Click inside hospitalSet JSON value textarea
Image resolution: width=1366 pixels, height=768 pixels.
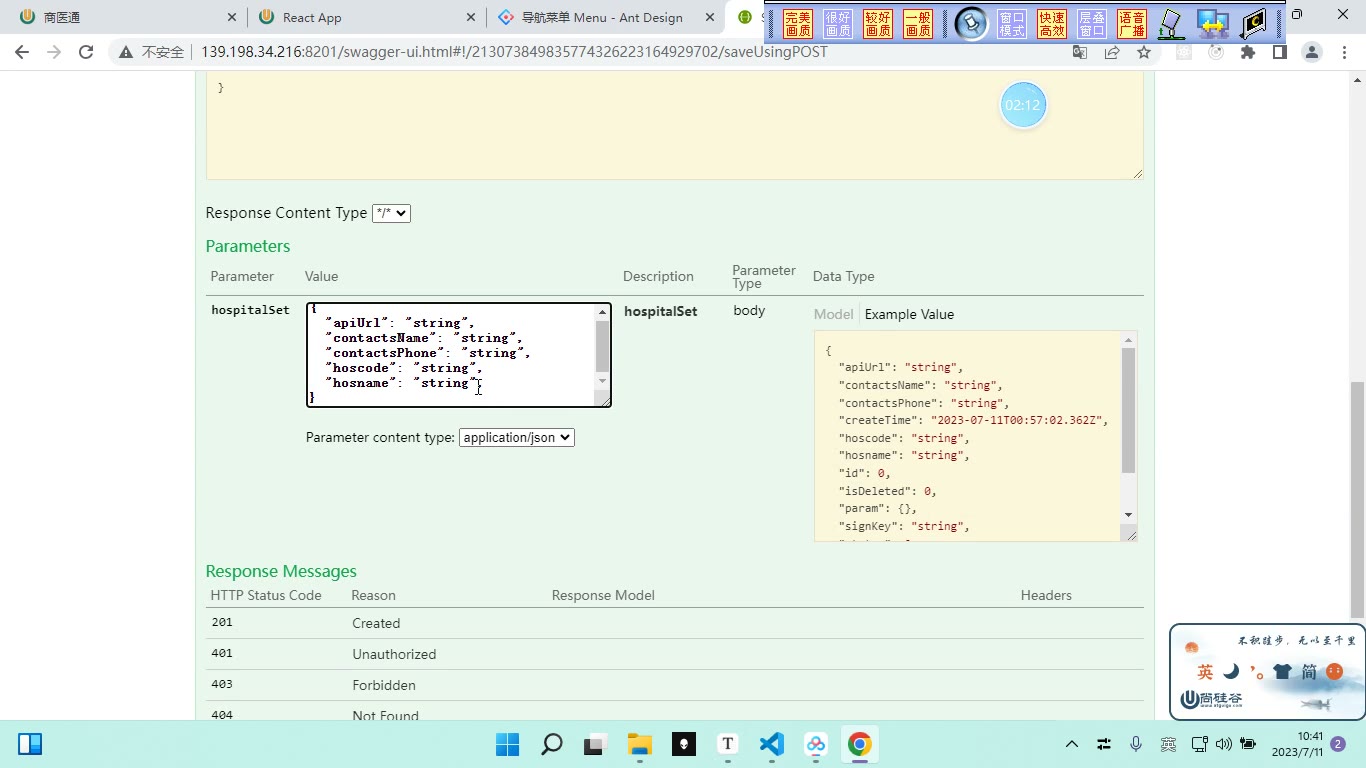(452, 355)
